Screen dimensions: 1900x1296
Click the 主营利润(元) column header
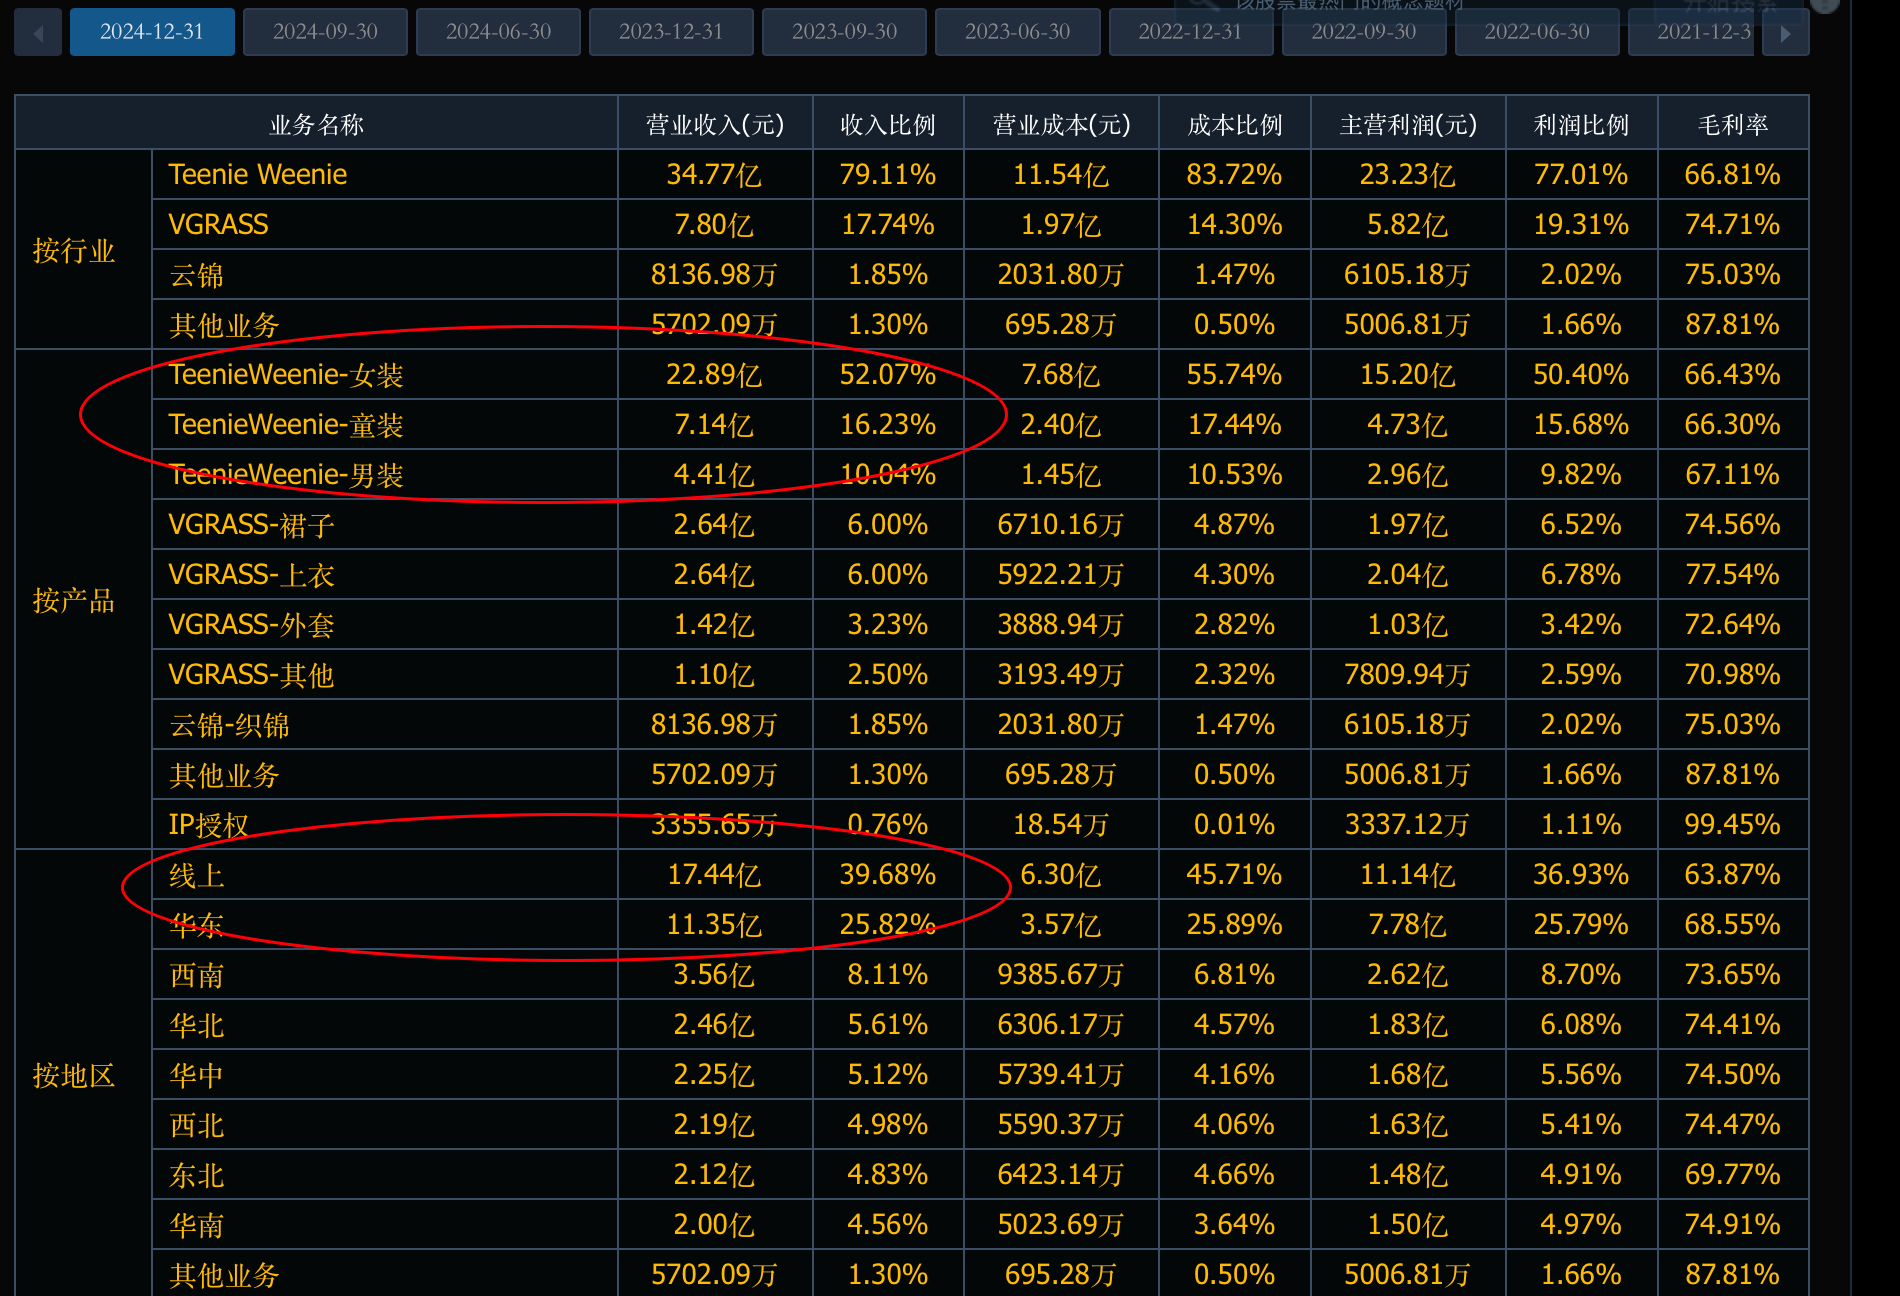[x=1408, y=124]
